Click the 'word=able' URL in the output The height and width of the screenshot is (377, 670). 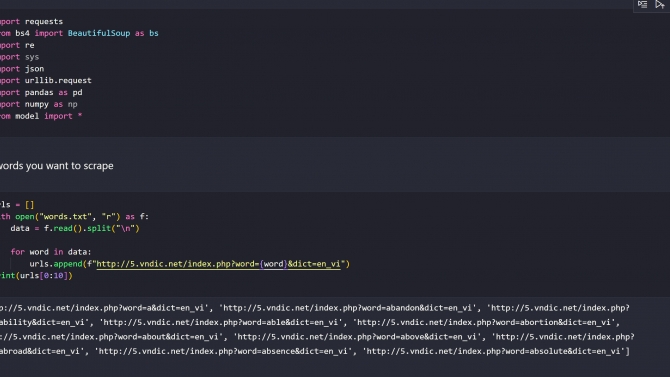(x=220, y=322)
